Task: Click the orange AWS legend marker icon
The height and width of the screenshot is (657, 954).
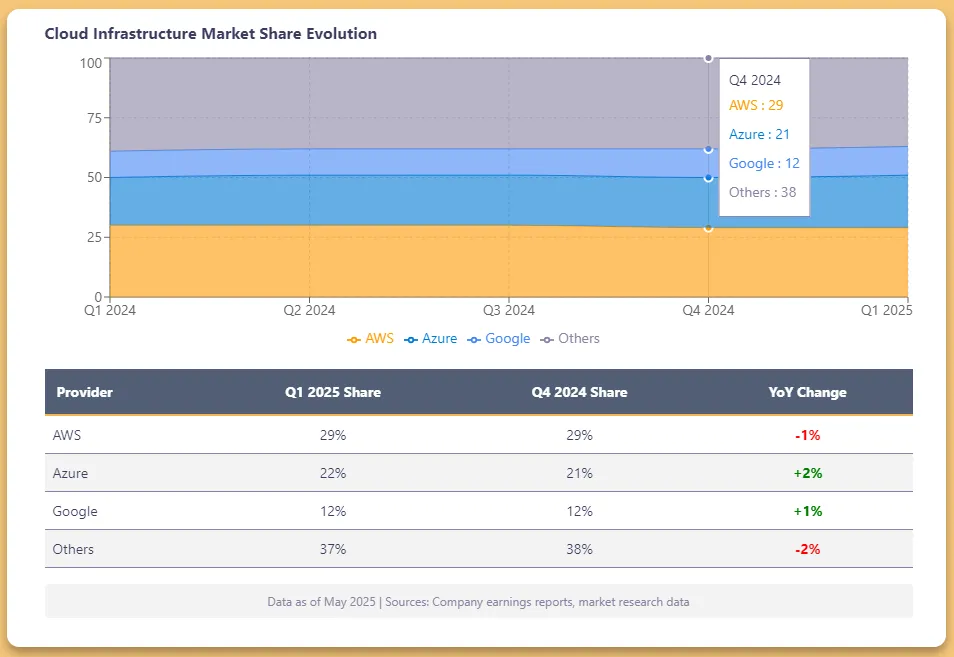Action: (354, 340)
